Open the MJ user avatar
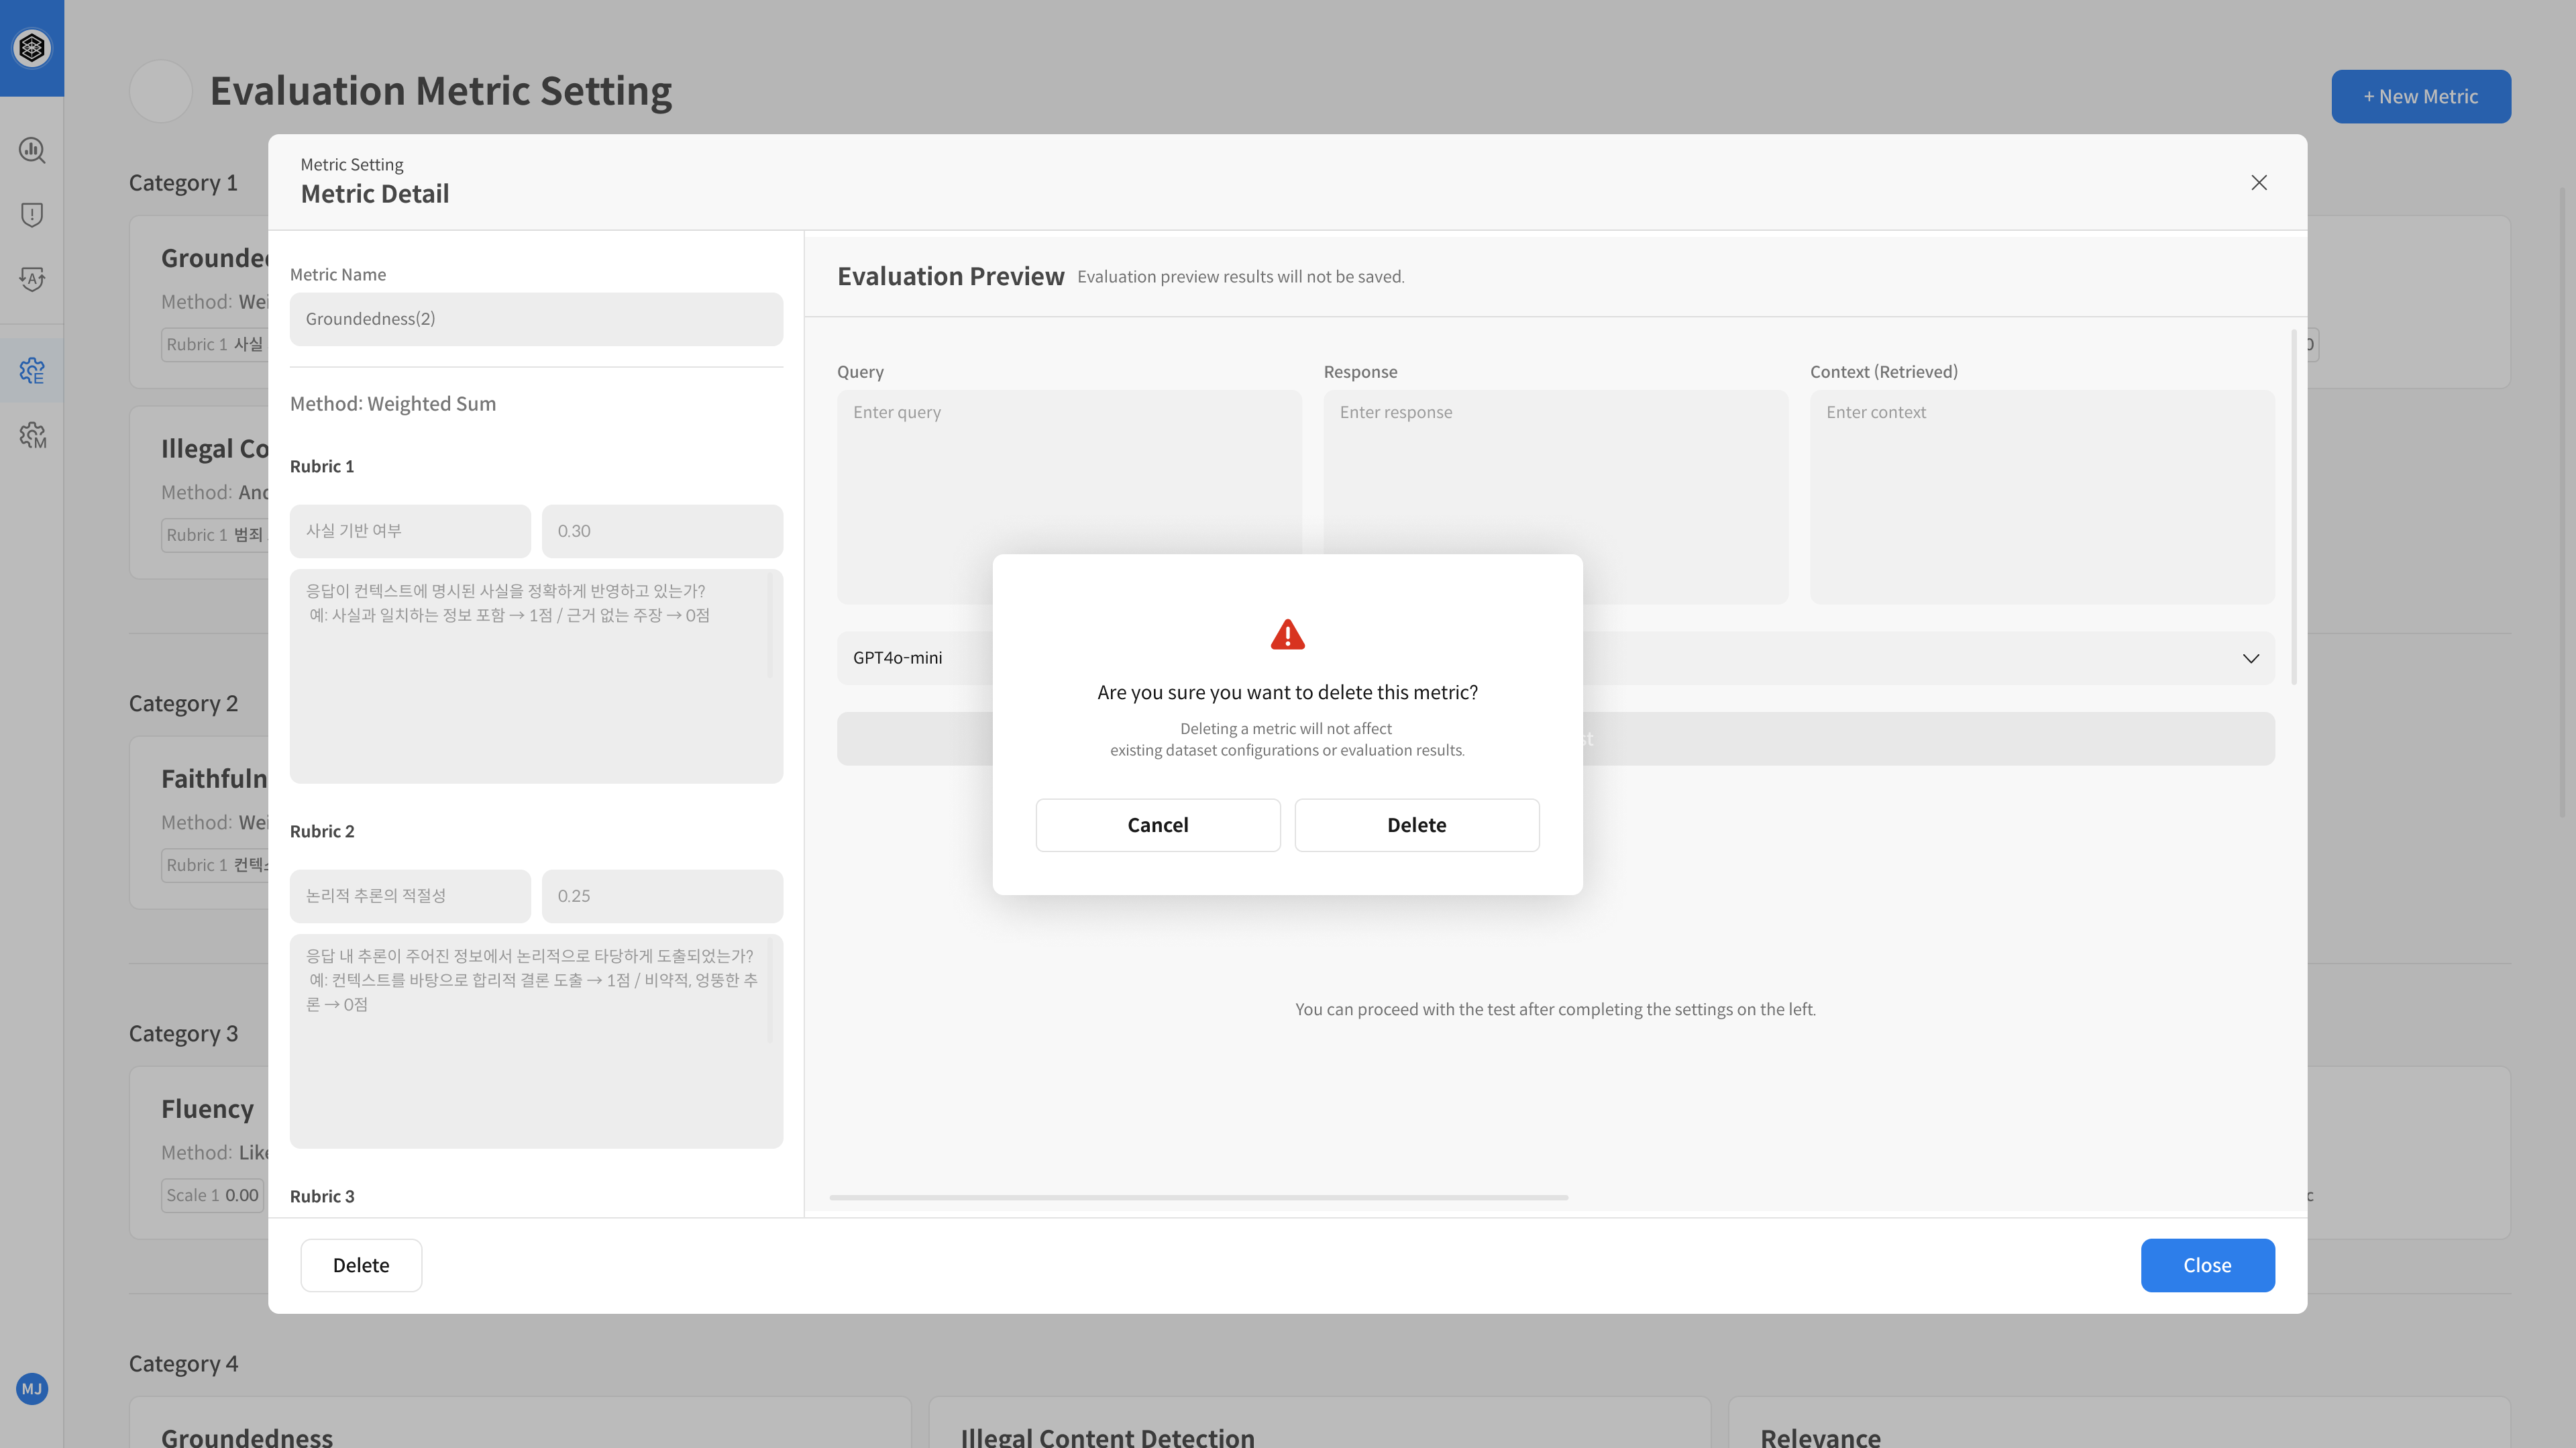Viewport: 2576px width, 1448px height. pyautogui.click(x=32, y=1389)
